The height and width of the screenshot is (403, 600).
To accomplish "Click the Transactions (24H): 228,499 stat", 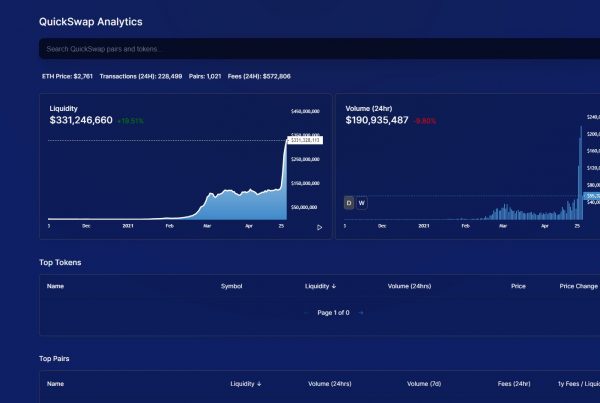I will [x=141, y=77].
